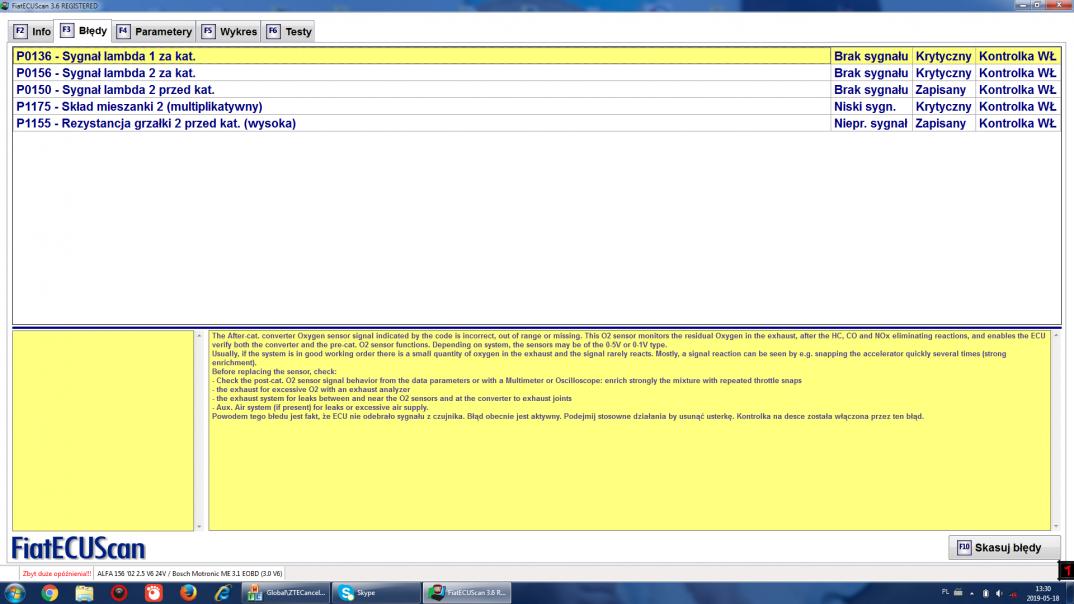Open the Parametery tab
The height and width of the screenshot is (604, 1074).
pyautogui.click(x=154, y=32)
